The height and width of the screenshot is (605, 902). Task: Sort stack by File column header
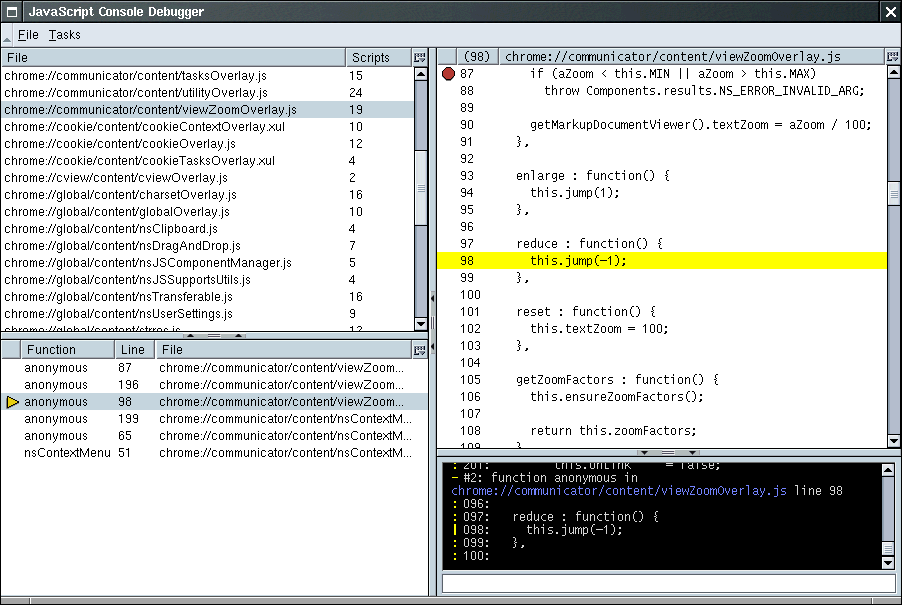pos(284,350)
